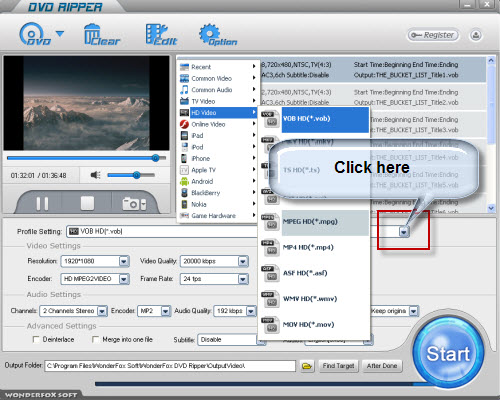The height and width of the screenshot is (400, 500).
Task: Expand the video Encoder dropdown
Action: tap(124, 279)
